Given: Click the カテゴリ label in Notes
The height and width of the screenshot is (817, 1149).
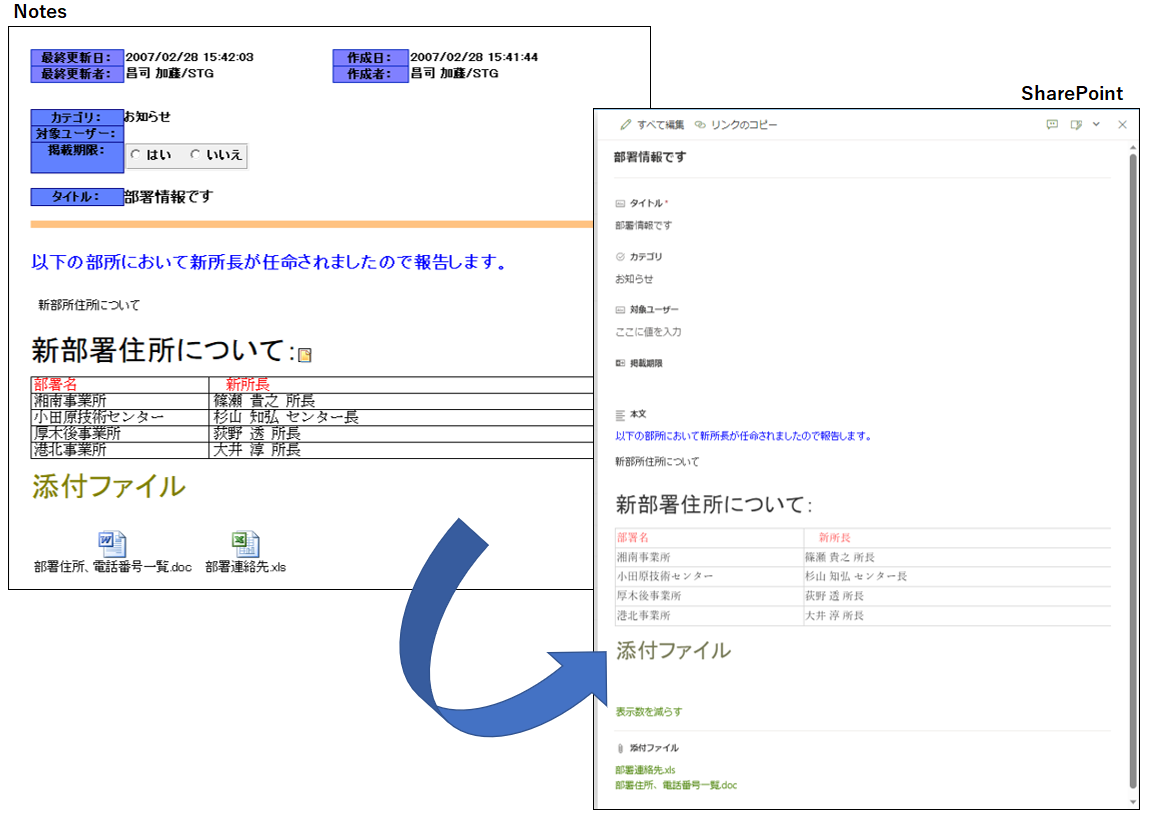Looking at the screenshot, I should coord(77,117).
